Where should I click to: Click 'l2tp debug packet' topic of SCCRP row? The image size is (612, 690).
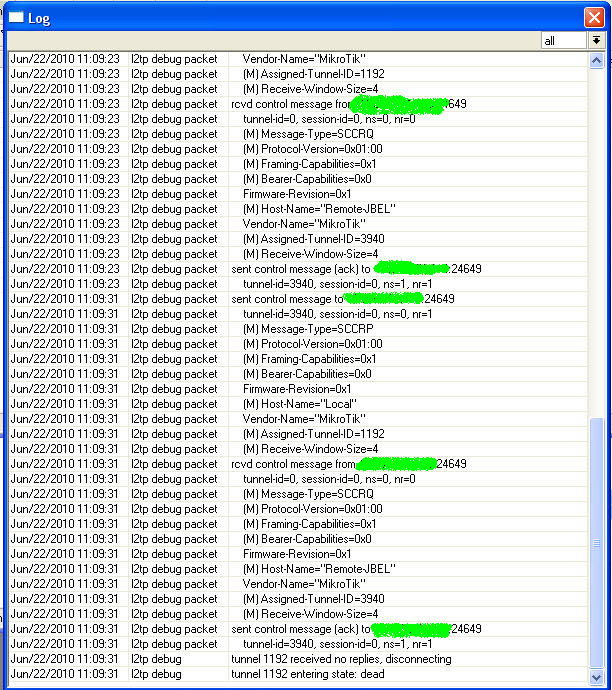coord(174,329)
